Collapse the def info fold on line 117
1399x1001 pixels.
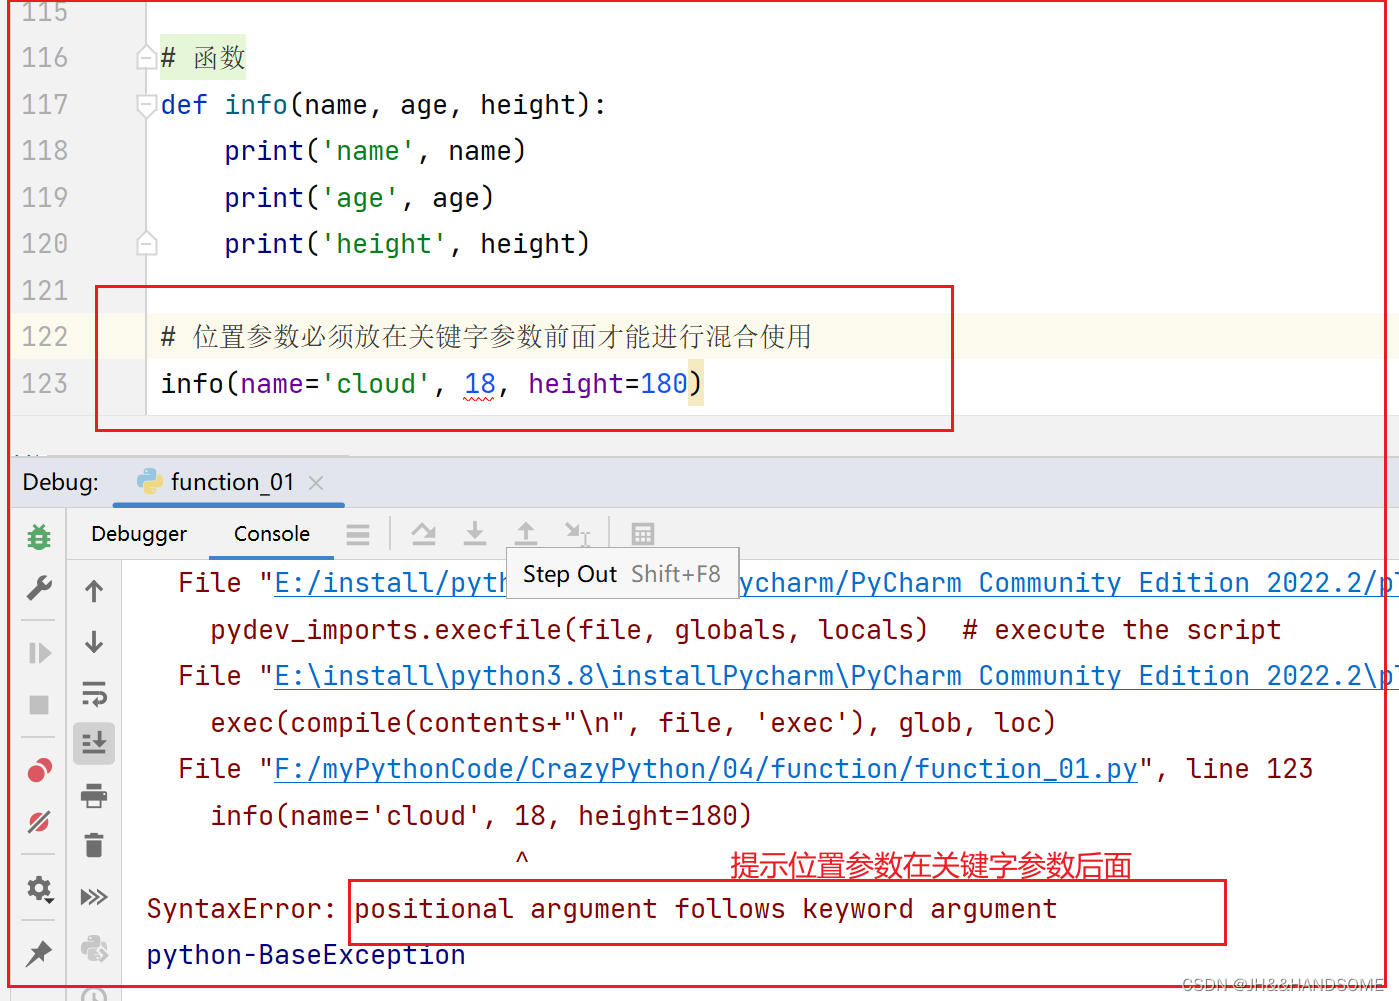146,104
